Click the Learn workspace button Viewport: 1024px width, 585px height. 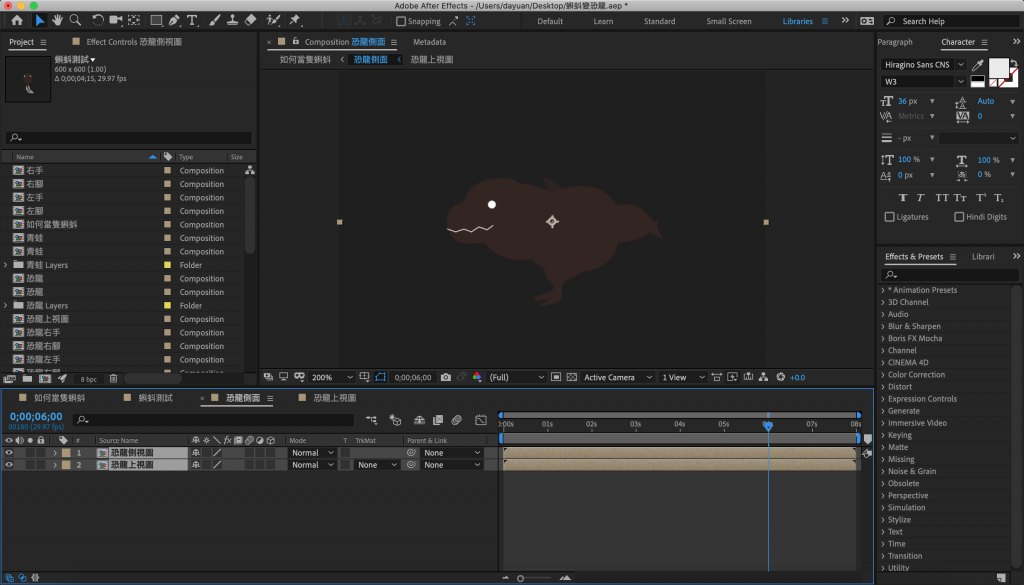pyautogui.click(x=603, y=21)
